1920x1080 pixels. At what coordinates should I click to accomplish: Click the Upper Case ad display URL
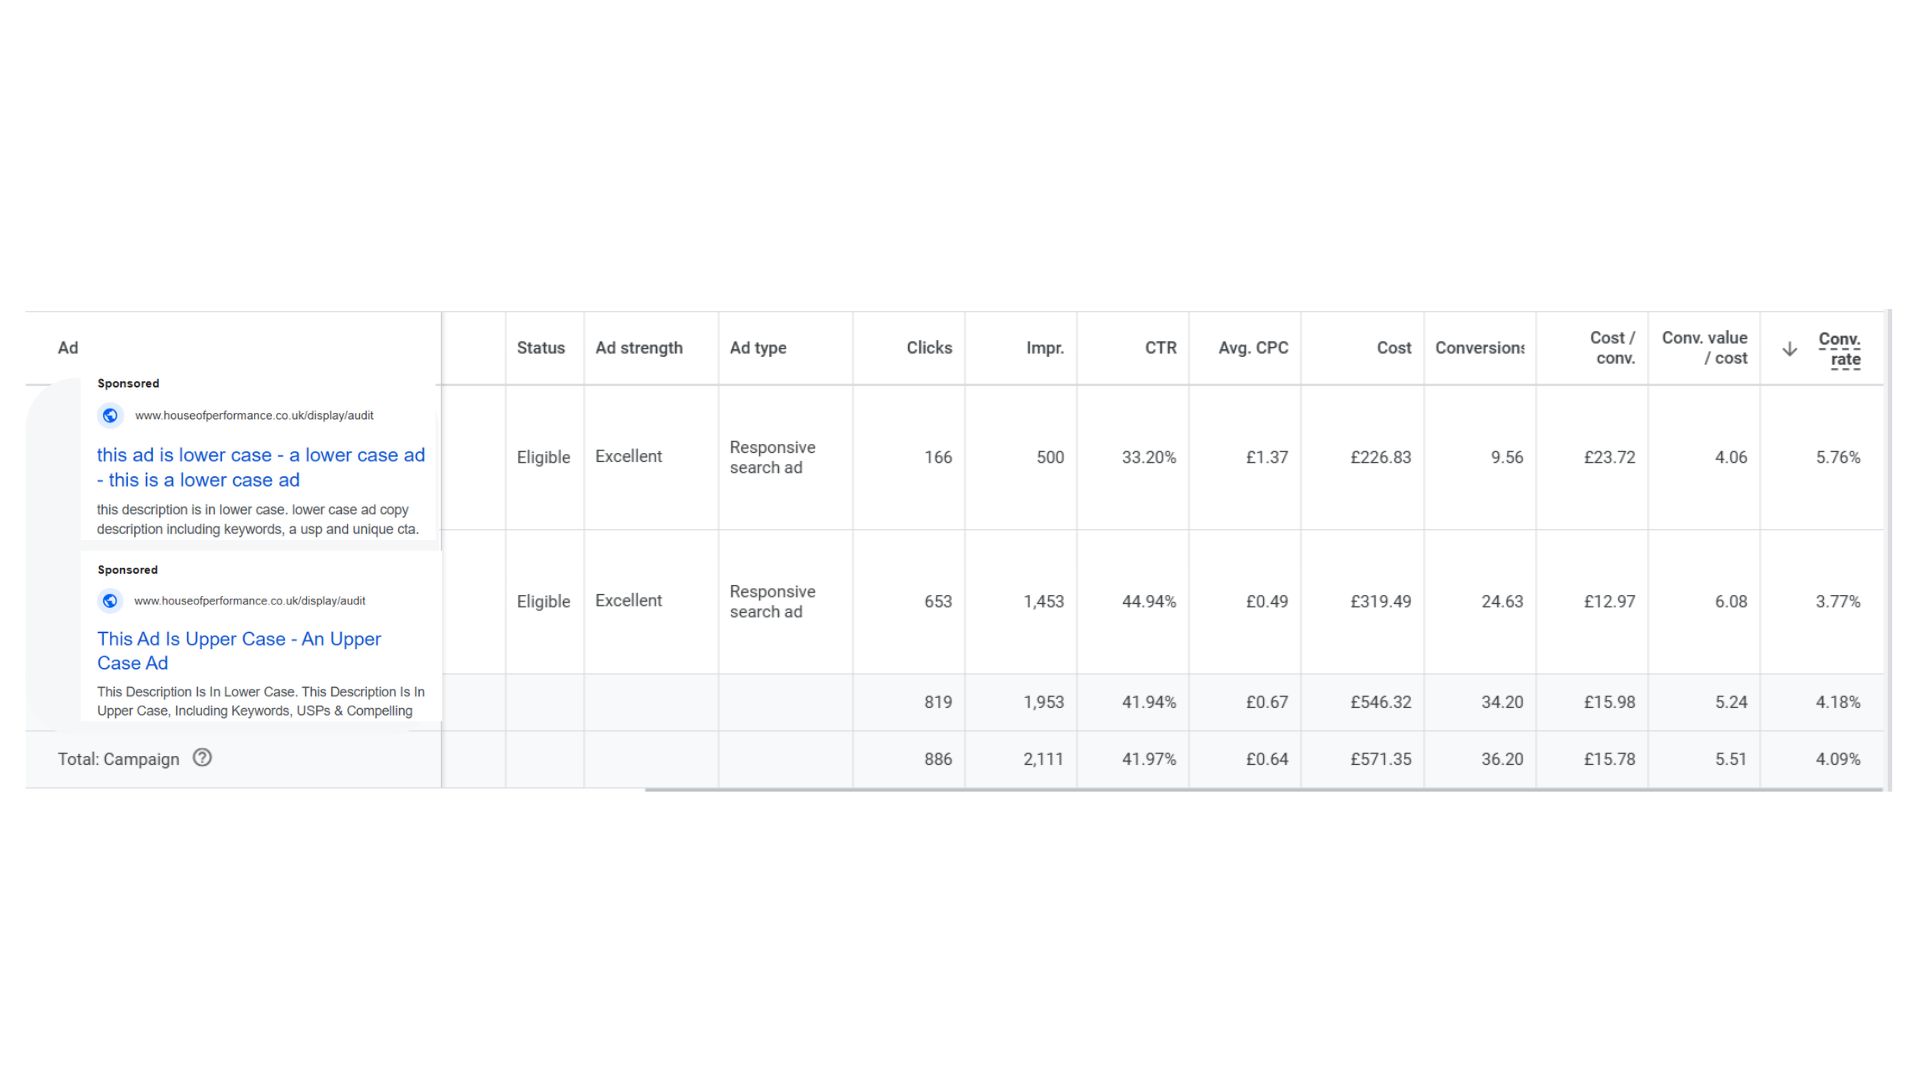point(249,601)
